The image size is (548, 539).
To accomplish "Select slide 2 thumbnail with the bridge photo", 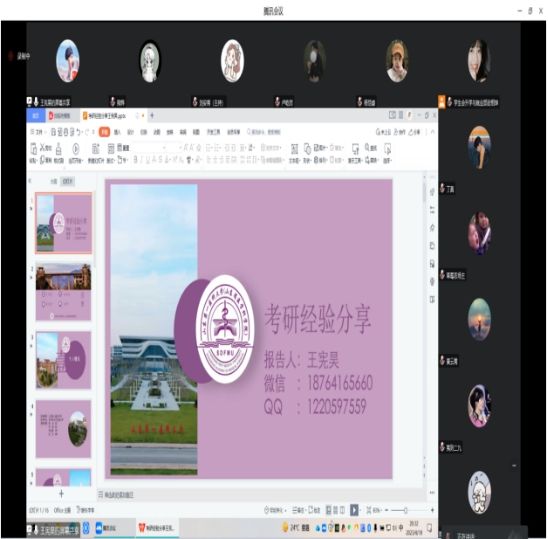I will pyautogui.click(x=63, y=292).
